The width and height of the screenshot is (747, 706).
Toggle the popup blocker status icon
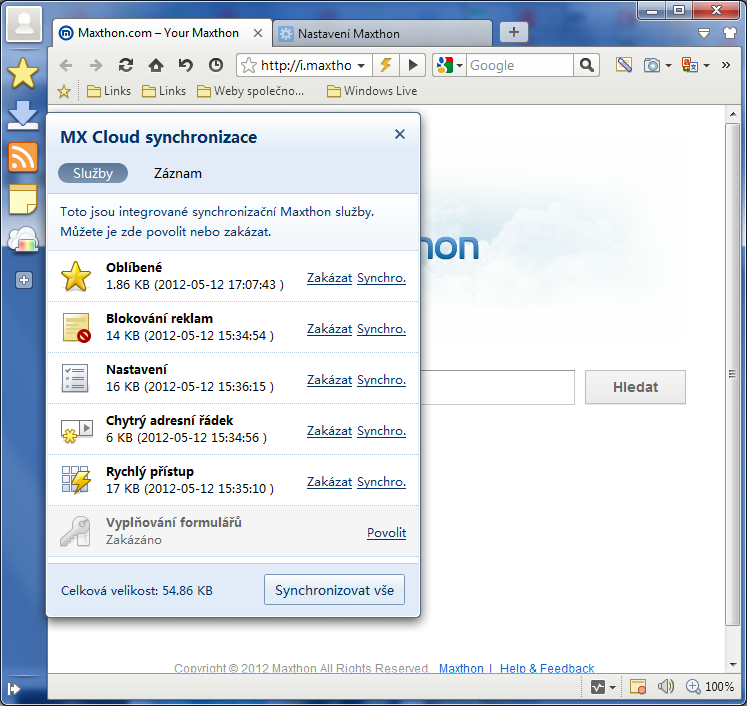coord(637,687)
